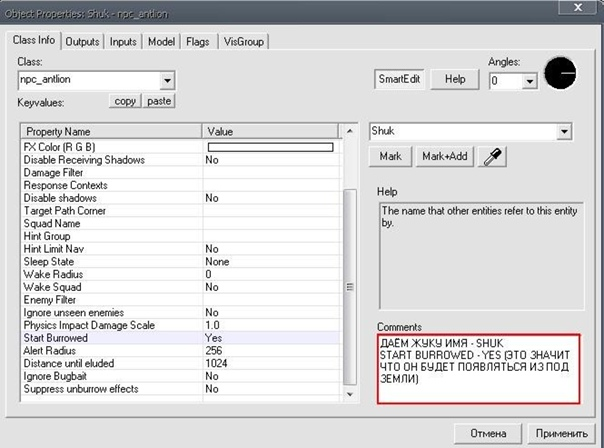Select the Disable Receiving Shadows row
This screenshot has width=604, height=448.
(180, 160)
